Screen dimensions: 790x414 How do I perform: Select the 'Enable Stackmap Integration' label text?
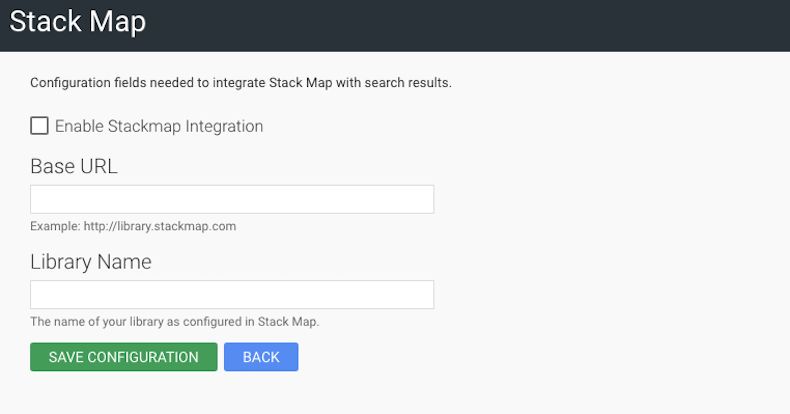pos(159,126)
